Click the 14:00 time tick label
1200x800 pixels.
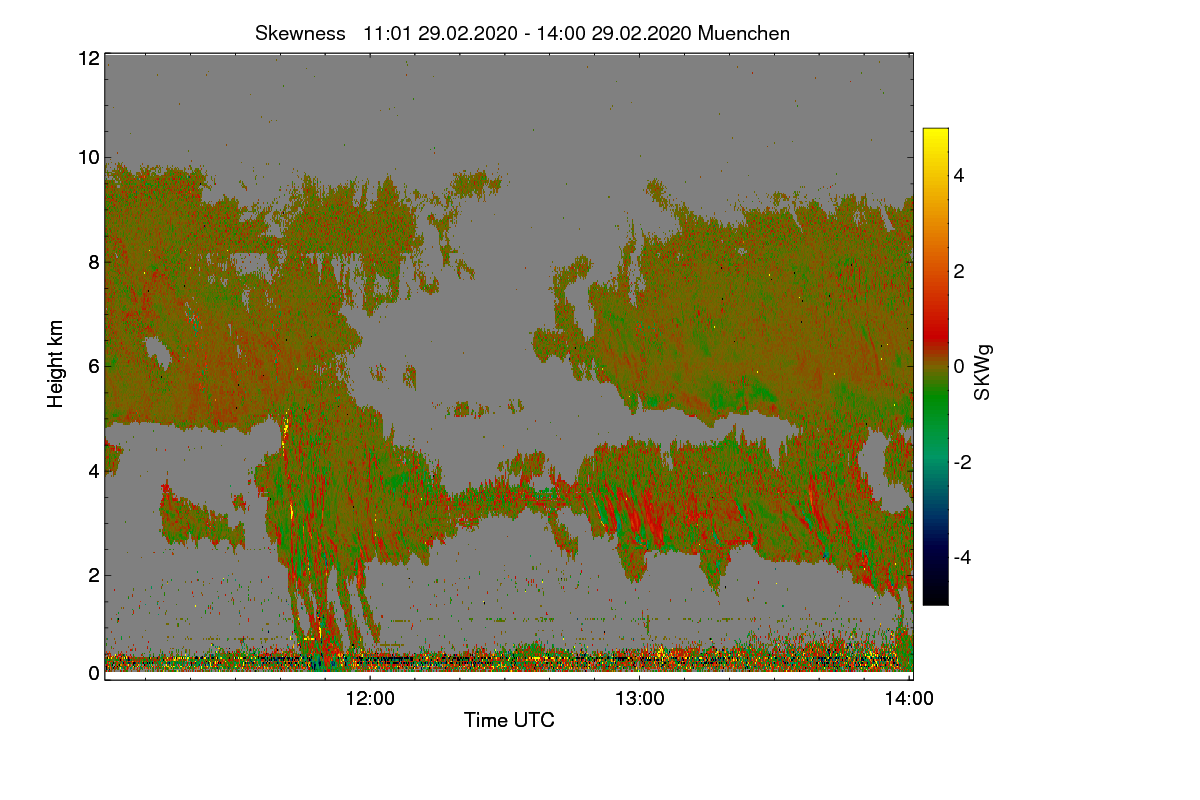[909, 699]
